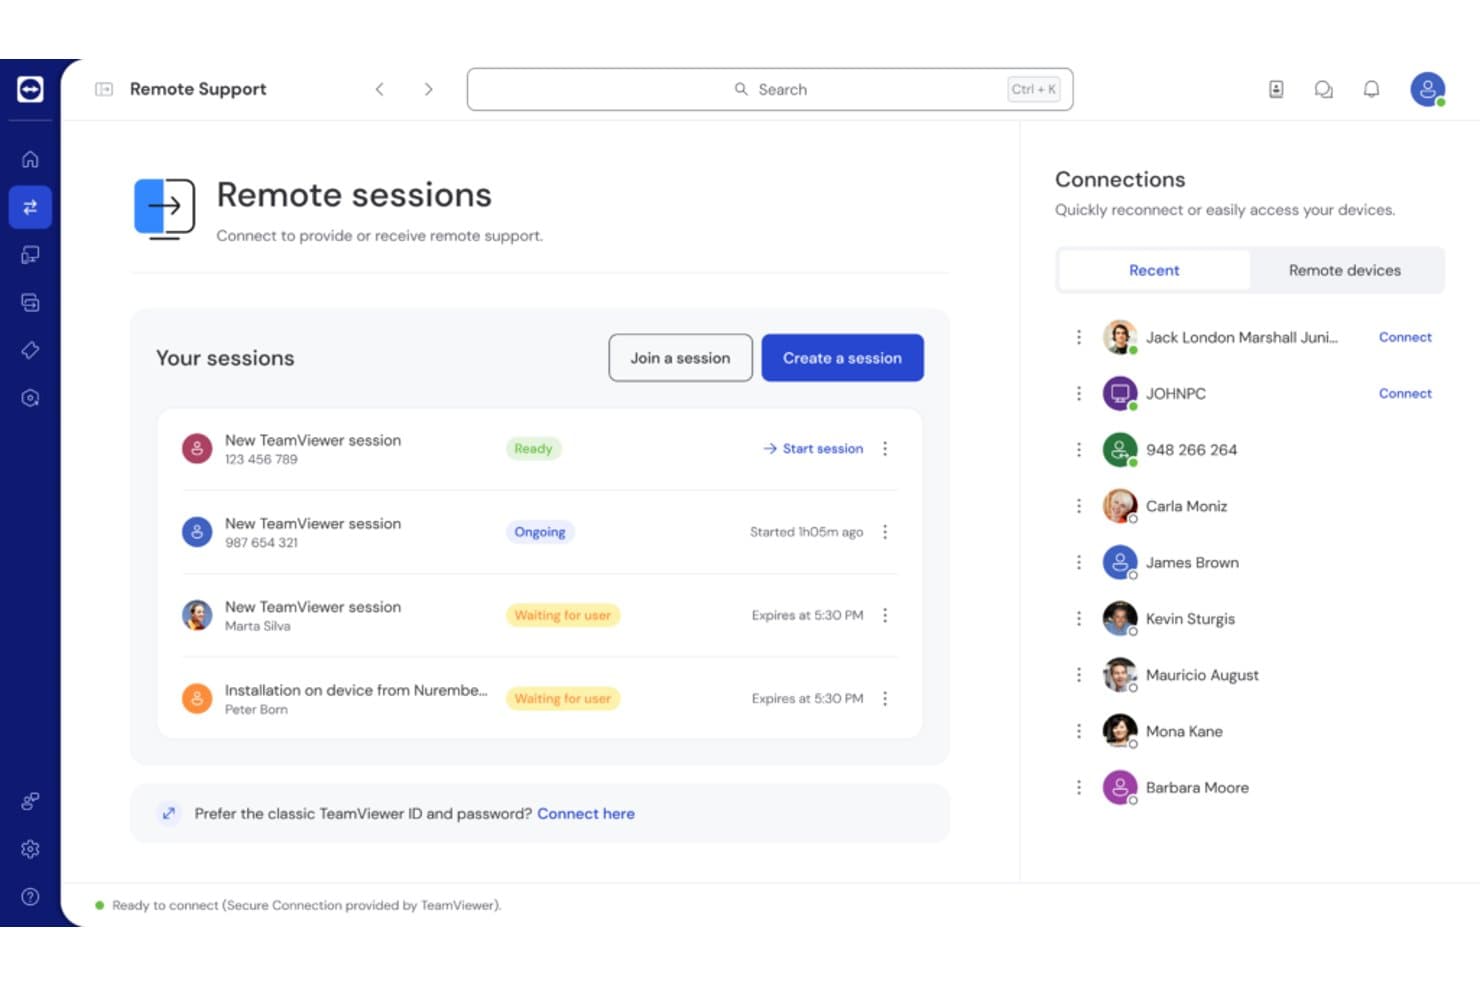The image size is (1480, 987).
Task: Click the two-windows icon in sidebar
Action: [30, 302]
